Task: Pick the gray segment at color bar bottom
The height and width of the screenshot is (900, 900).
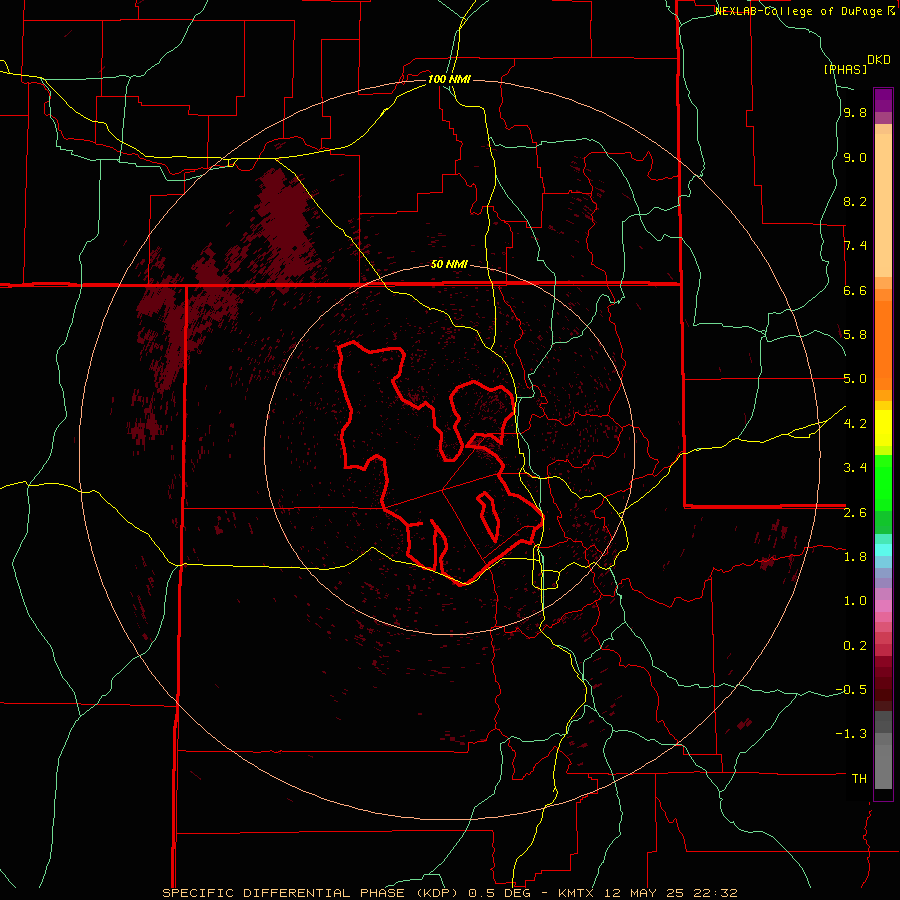Action: 883,766
